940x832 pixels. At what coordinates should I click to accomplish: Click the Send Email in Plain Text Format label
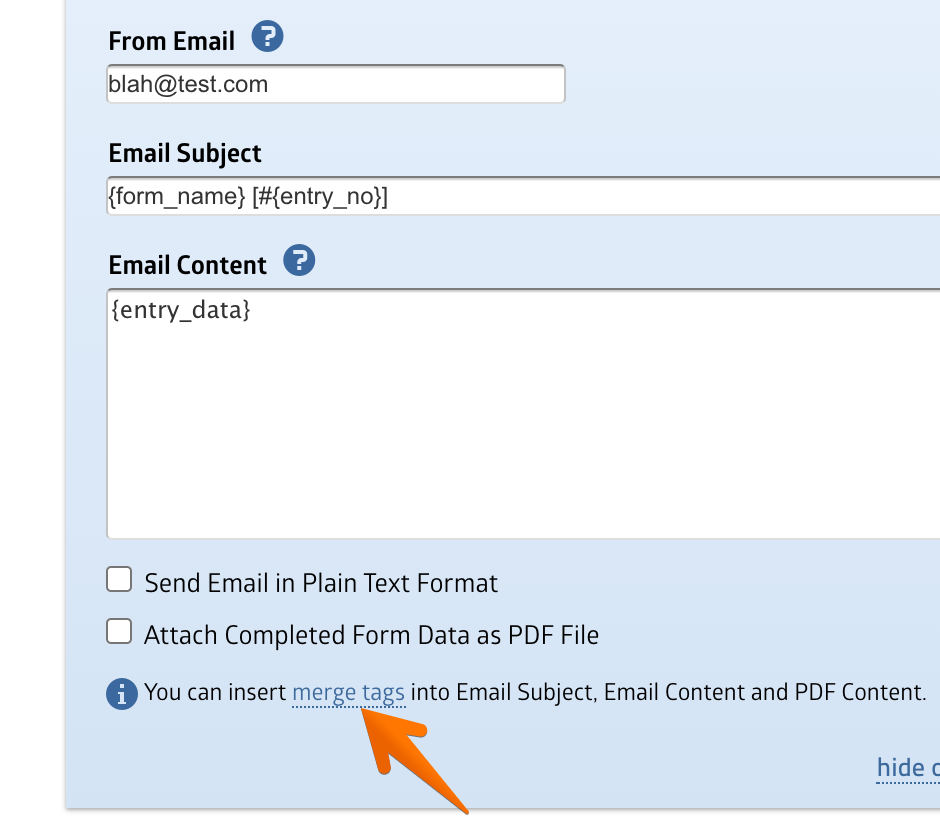click(321, 583)
